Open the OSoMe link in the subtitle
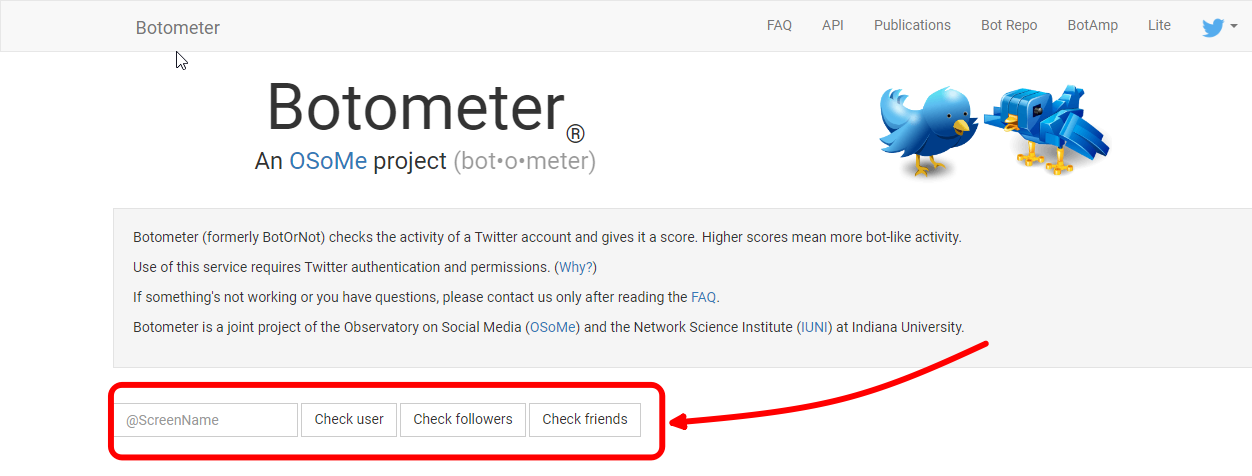The width and height of the screenshot is (1252, 476). tap(328, 161)
